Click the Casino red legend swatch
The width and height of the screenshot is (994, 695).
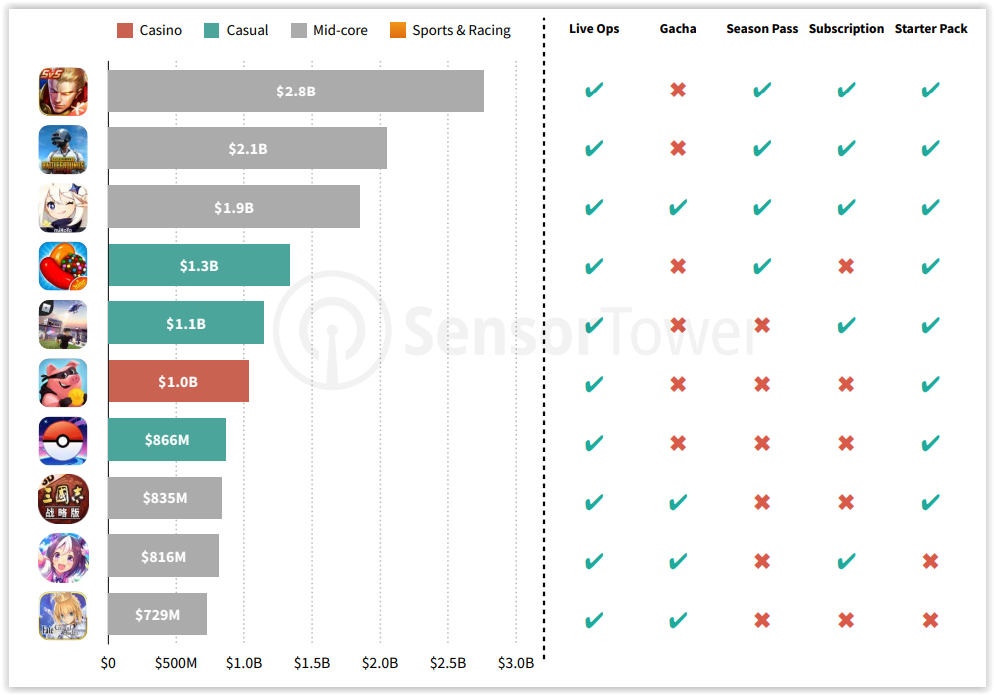(x=125, y=30)
